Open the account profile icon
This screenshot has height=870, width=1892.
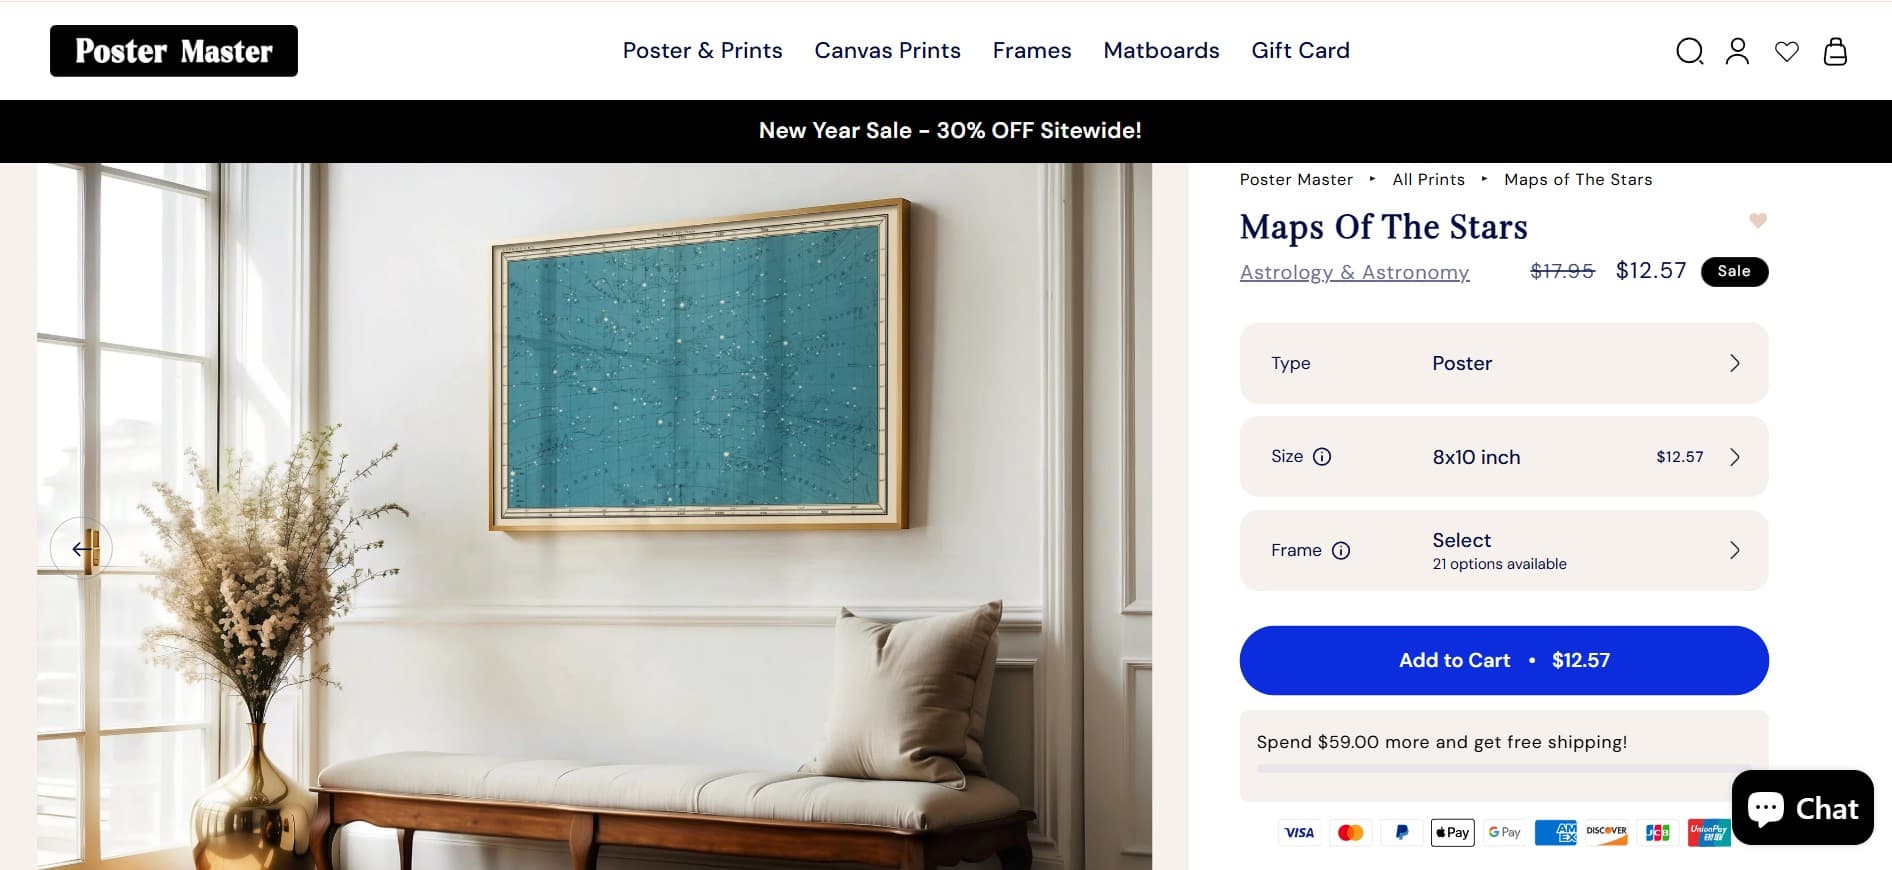click(1737, 51)
